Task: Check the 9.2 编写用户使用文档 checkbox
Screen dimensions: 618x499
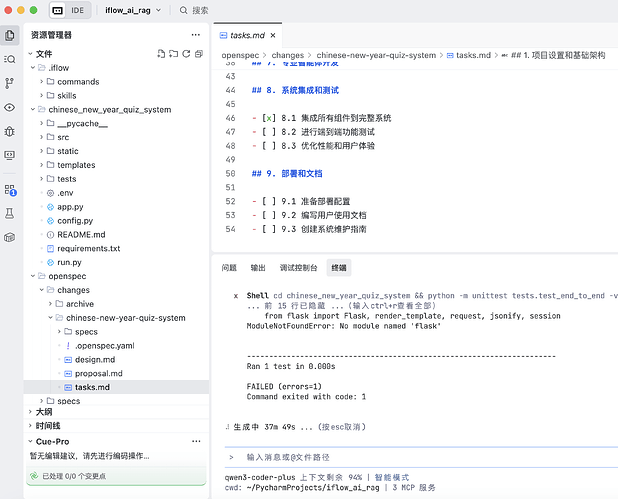Action: pyautogui.click(x=269, y=215)
